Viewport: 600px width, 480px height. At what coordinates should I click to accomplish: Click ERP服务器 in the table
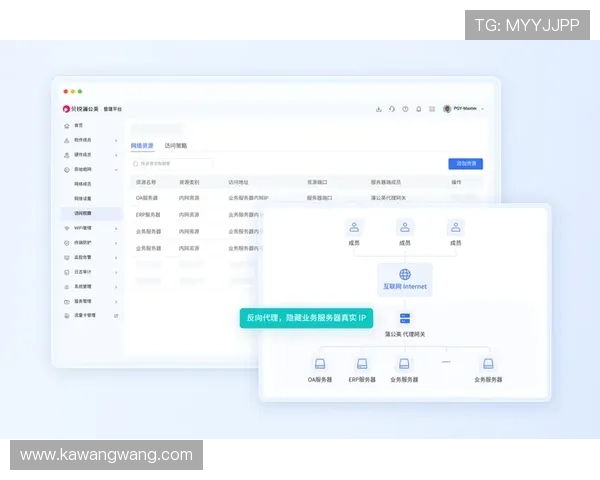[148, 215]
